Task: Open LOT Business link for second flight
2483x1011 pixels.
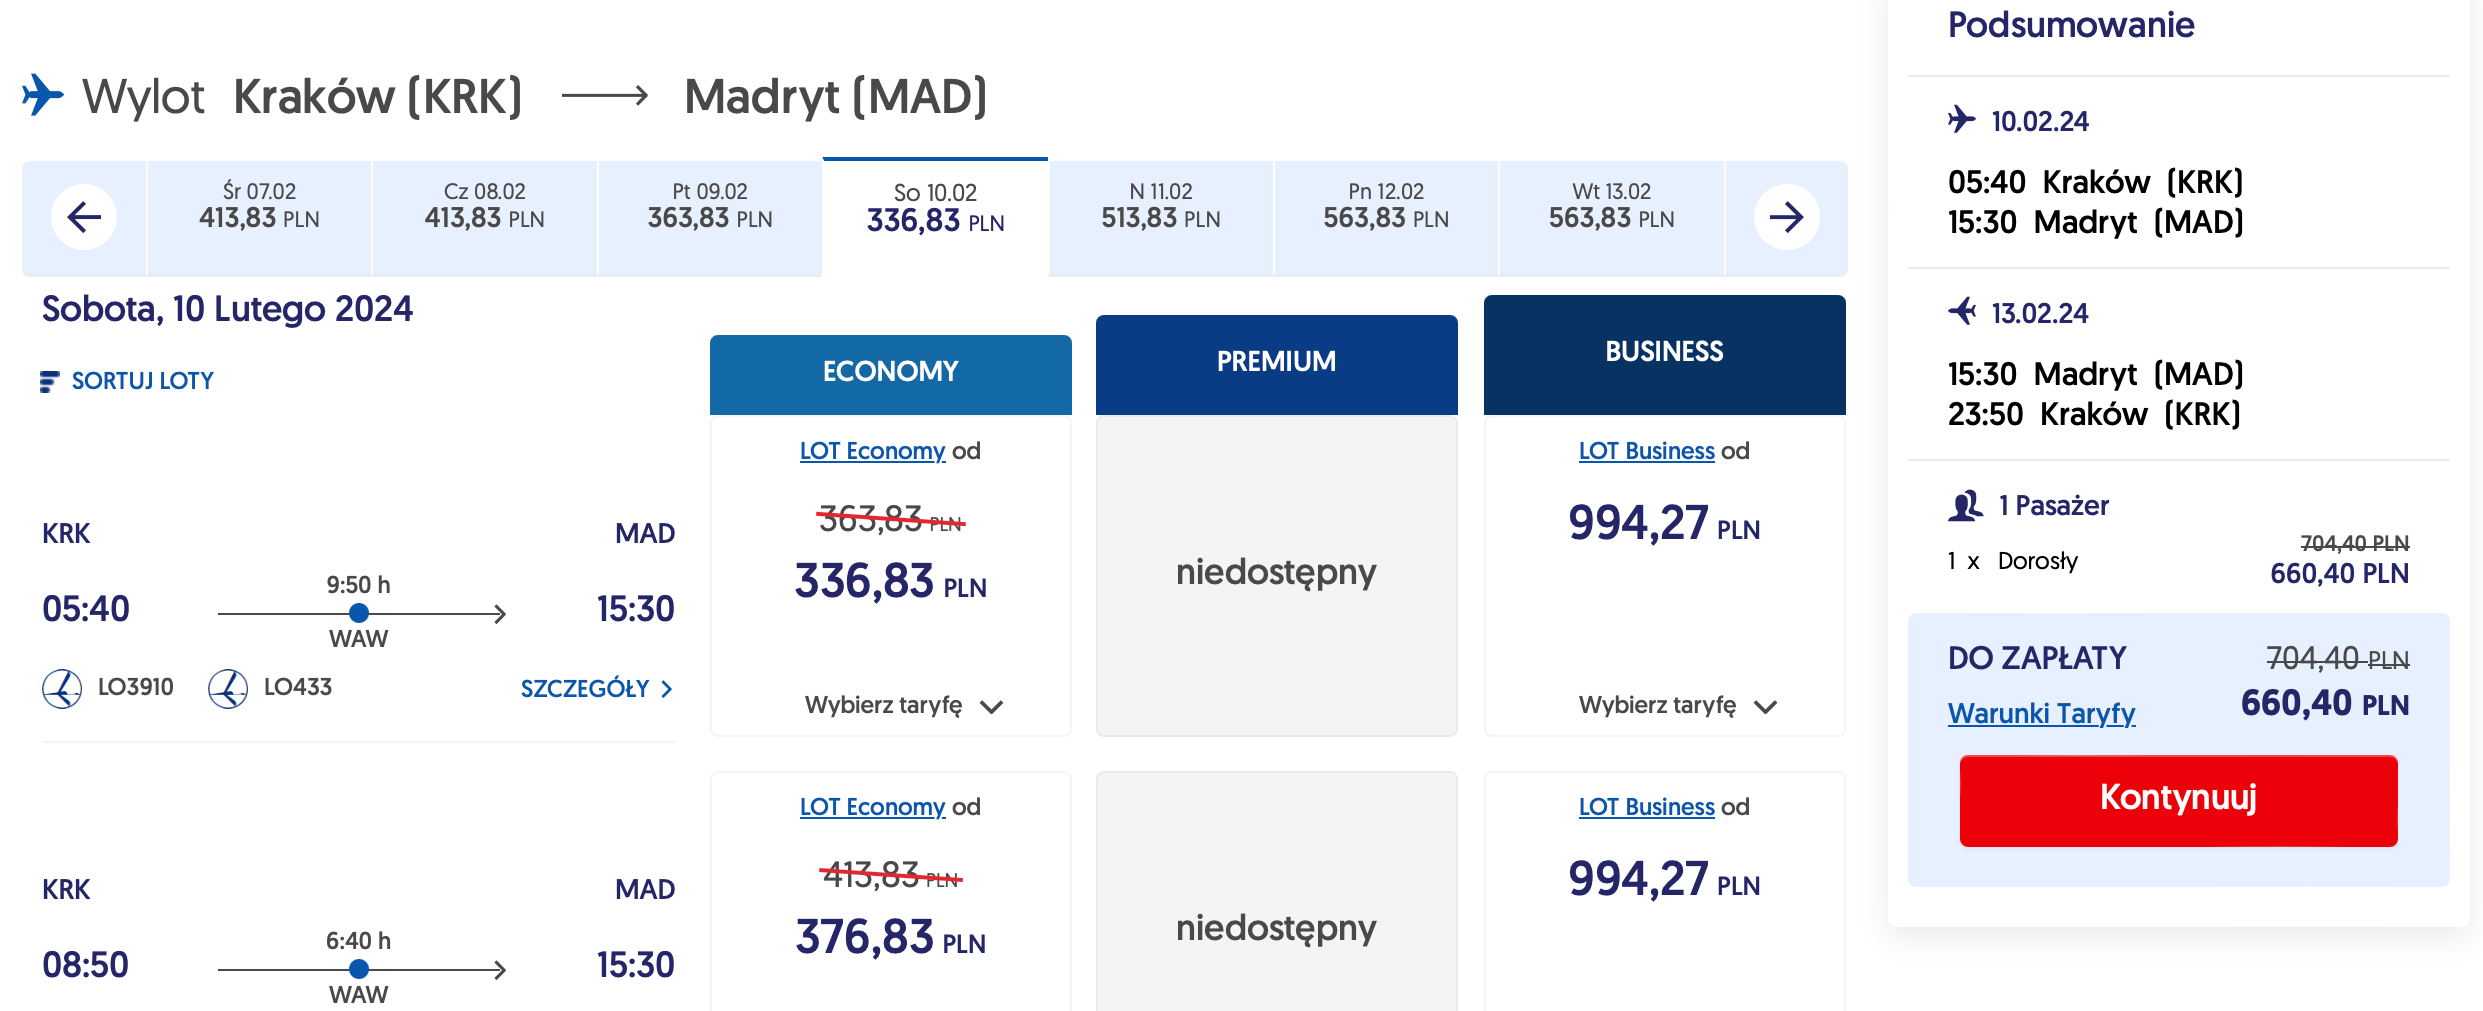Action: (x=1646, y=807)
